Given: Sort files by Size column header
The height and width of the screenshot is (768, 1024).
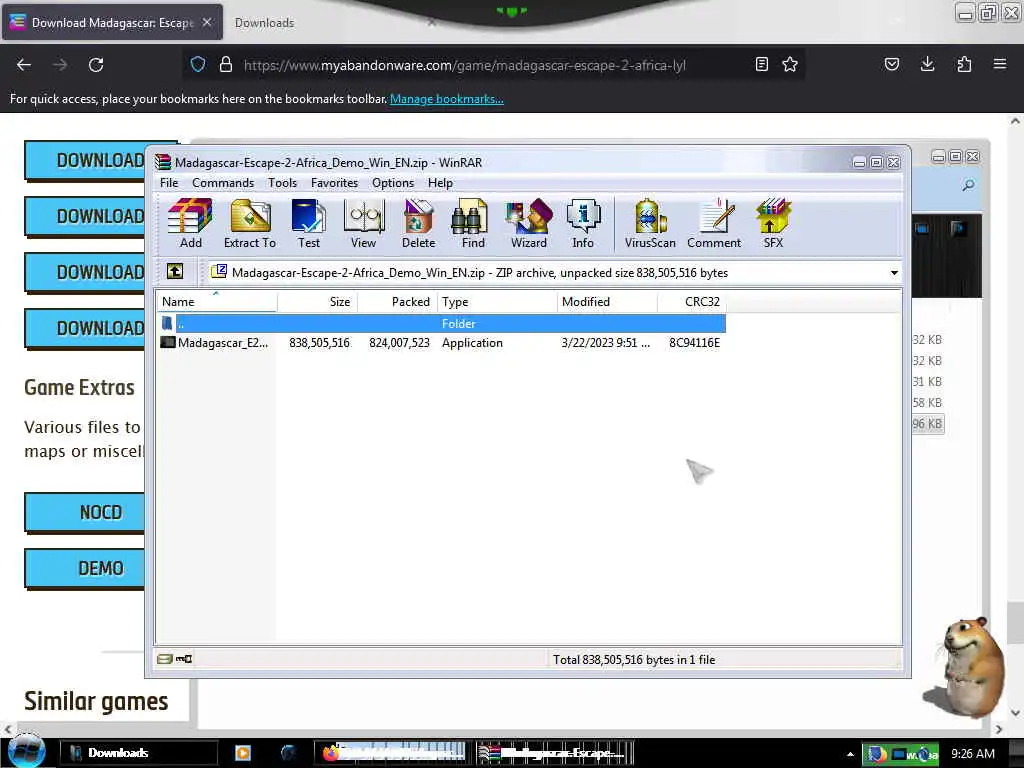Looking at the screenshot, I should [x=317, y=302].
